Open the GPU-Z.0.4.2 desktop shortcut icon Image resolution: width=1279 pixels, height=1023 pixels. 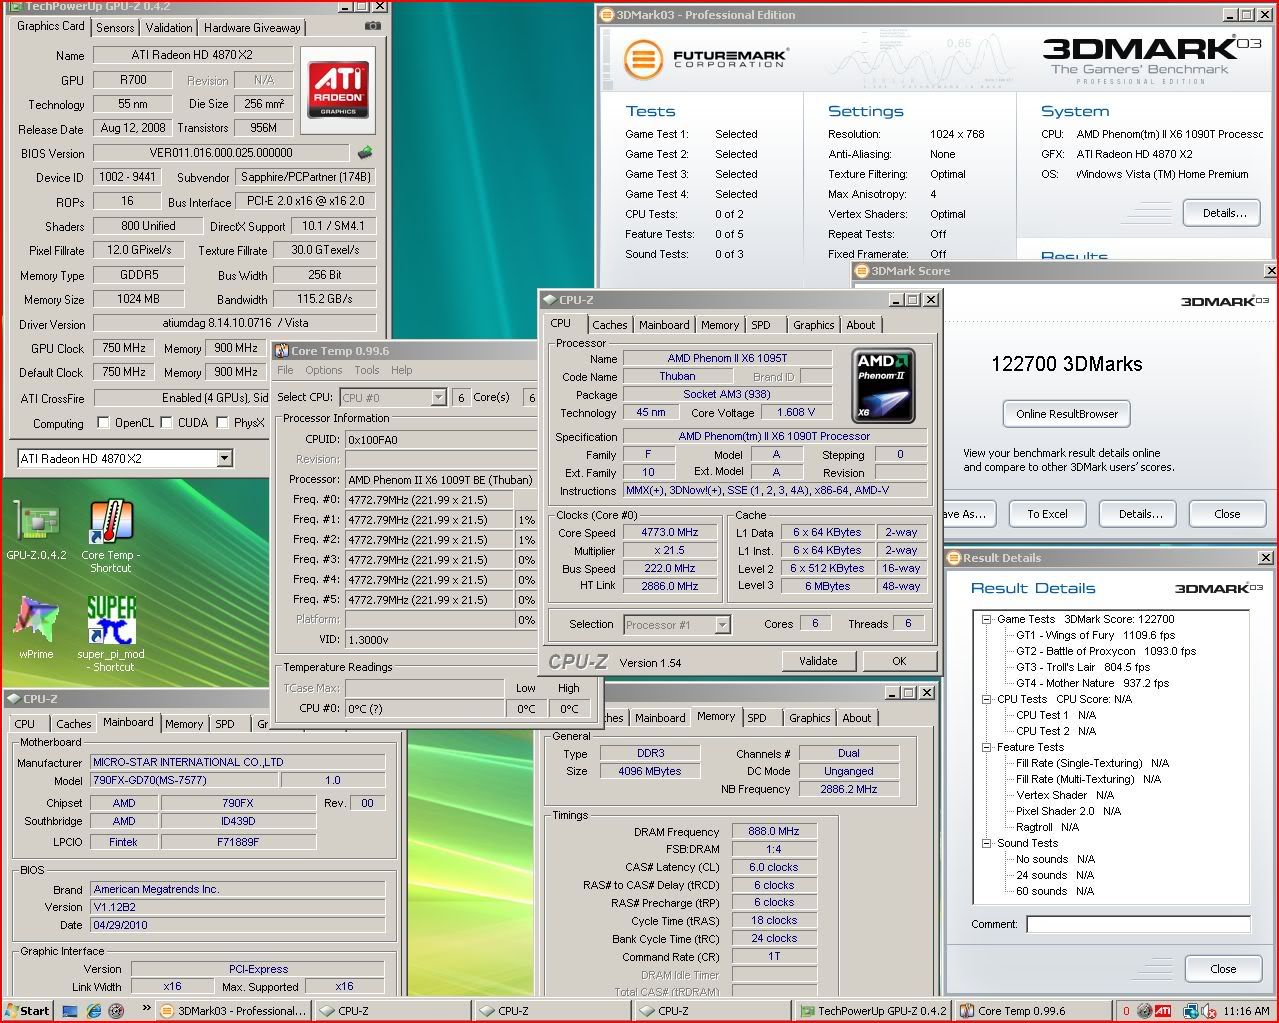[x=36, y=521]
